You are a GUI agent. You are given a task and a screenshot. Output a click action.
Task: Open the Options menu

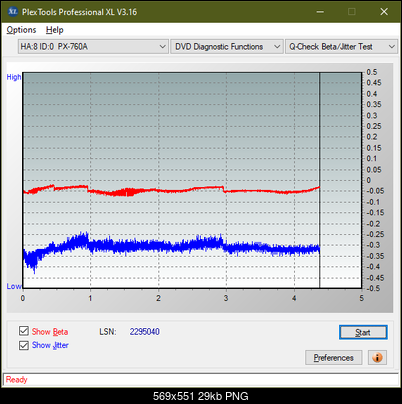(x=21, y=30)
